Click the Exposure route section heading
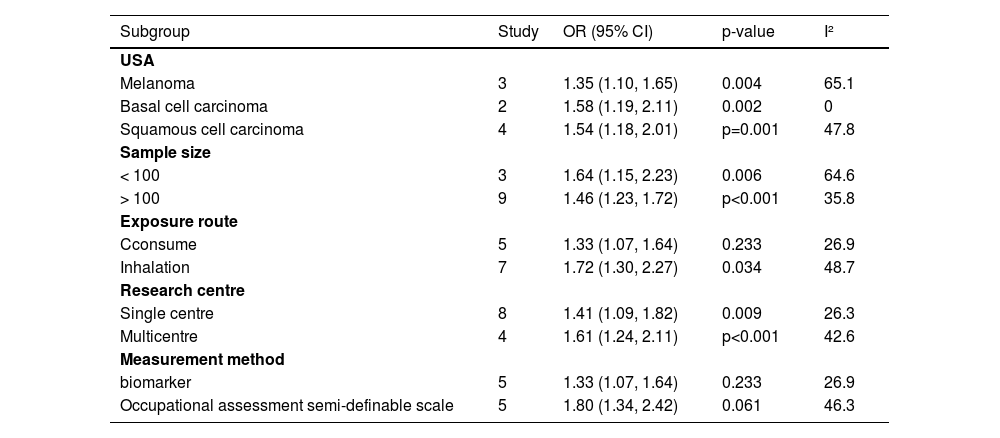The height and width of the screenshot is (438, 1000). pos(178,221)
